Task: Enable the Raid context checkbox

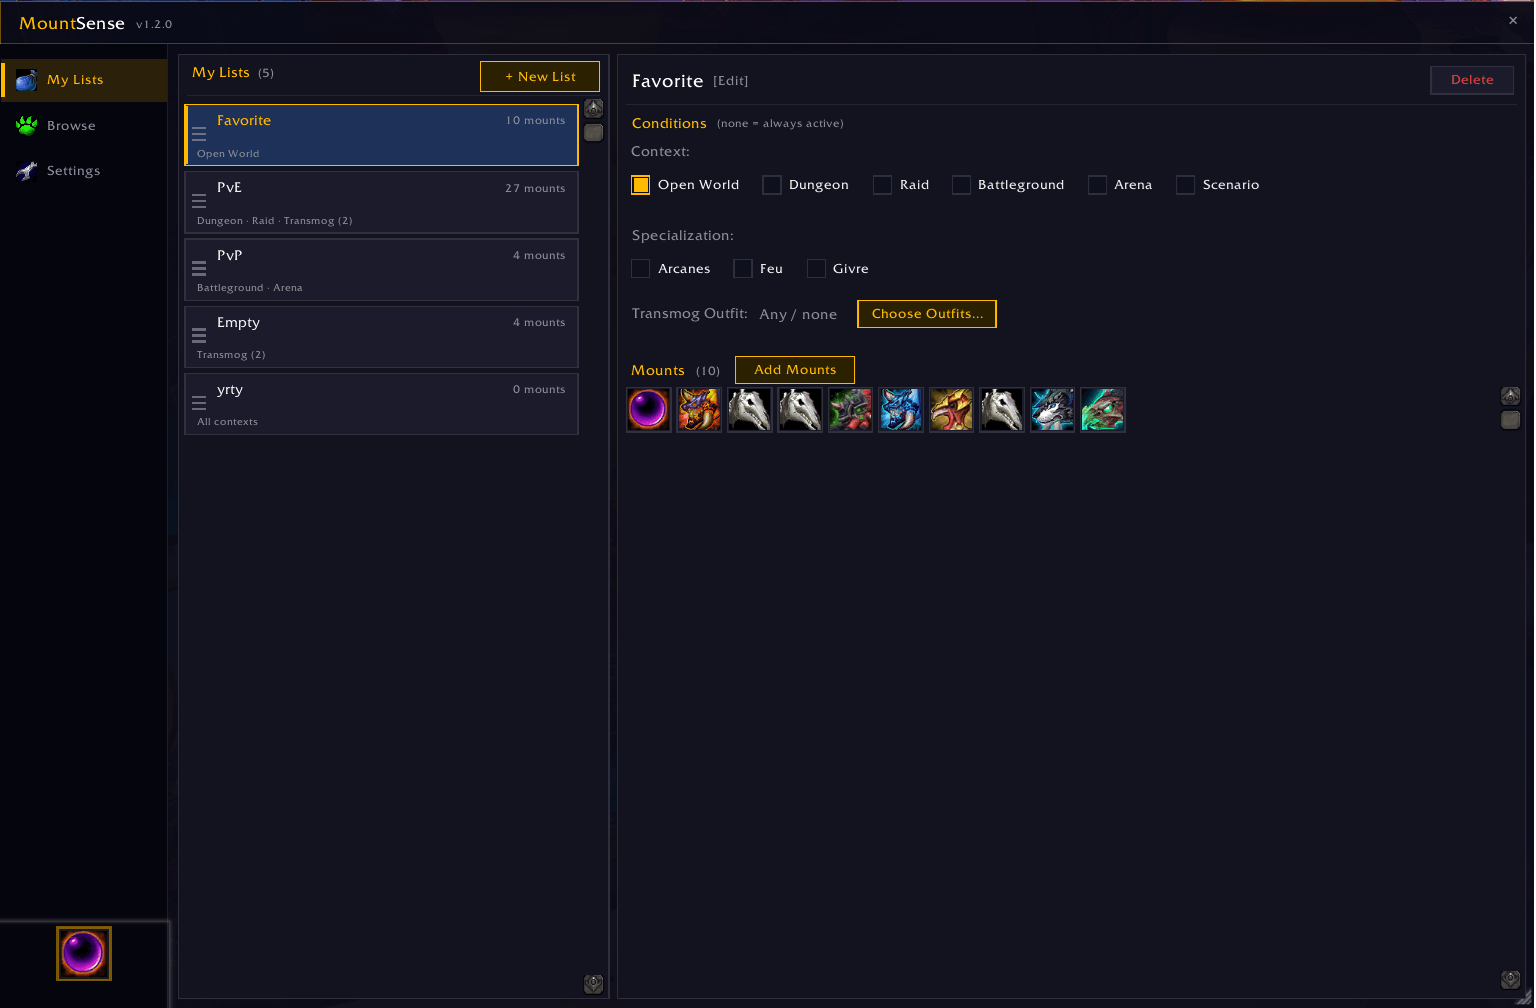Action: (882, 185)
